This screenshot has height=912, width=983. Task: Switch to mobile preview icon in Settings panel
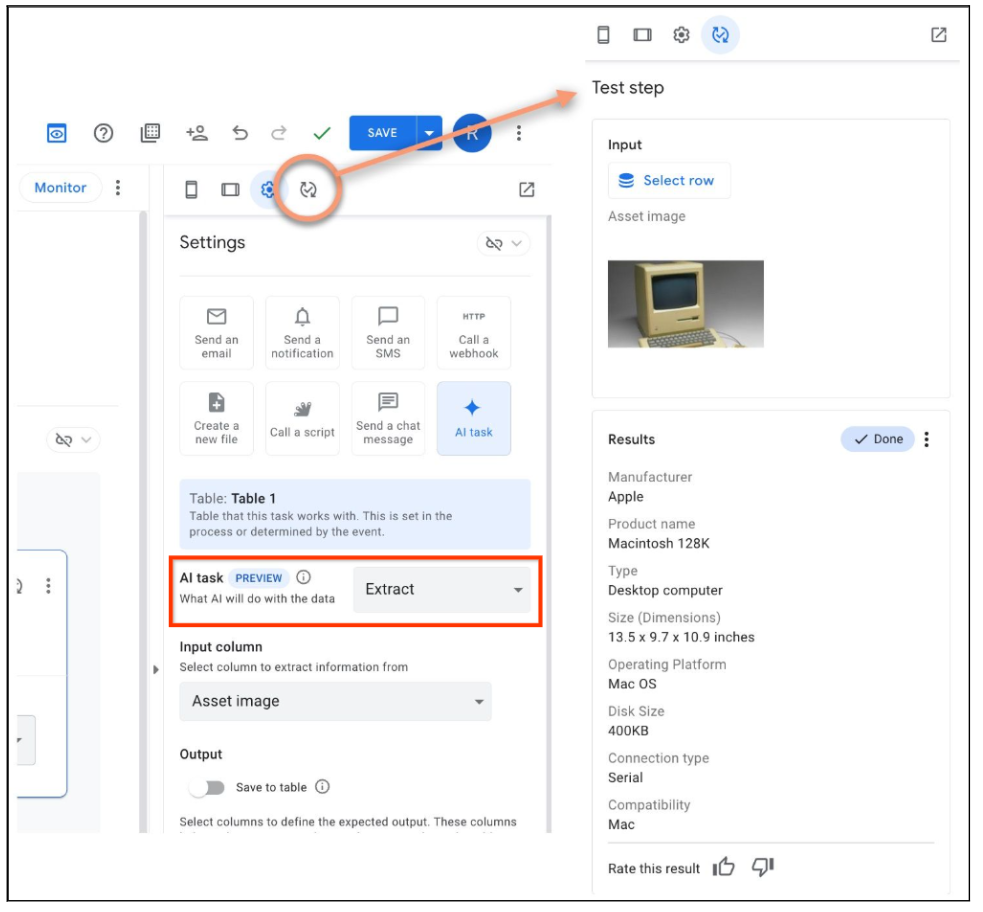pos(191,189)
